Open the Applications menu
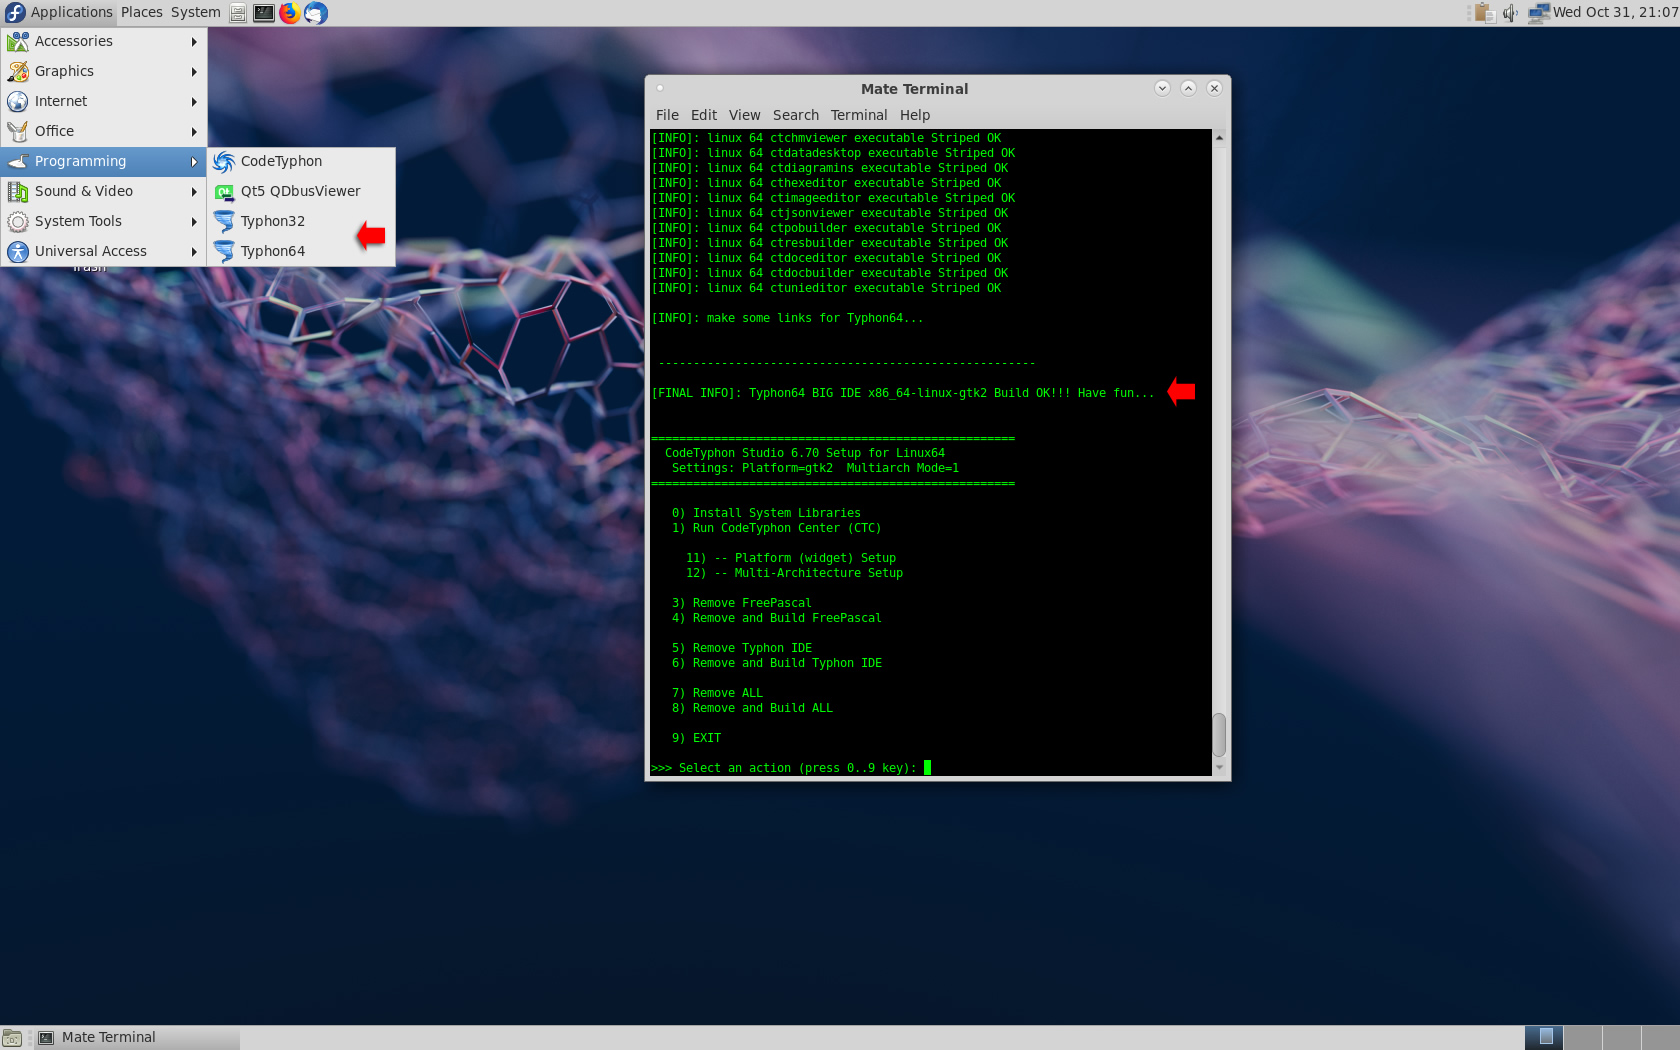1680x1050 pixels. [x=71, y=12]
